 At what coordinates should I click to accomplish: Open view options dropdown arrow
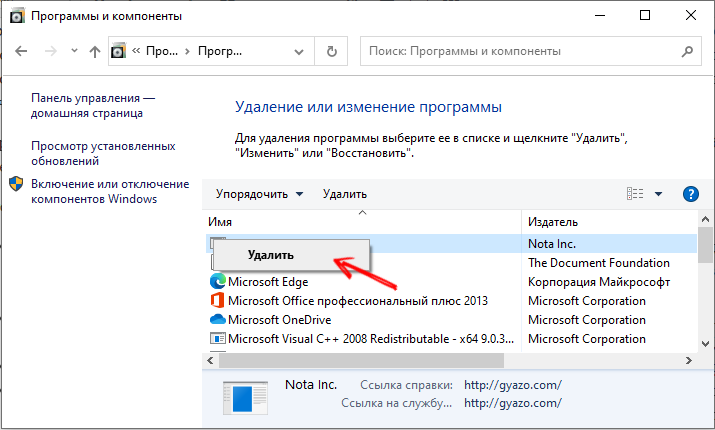(x=658, y=194)
